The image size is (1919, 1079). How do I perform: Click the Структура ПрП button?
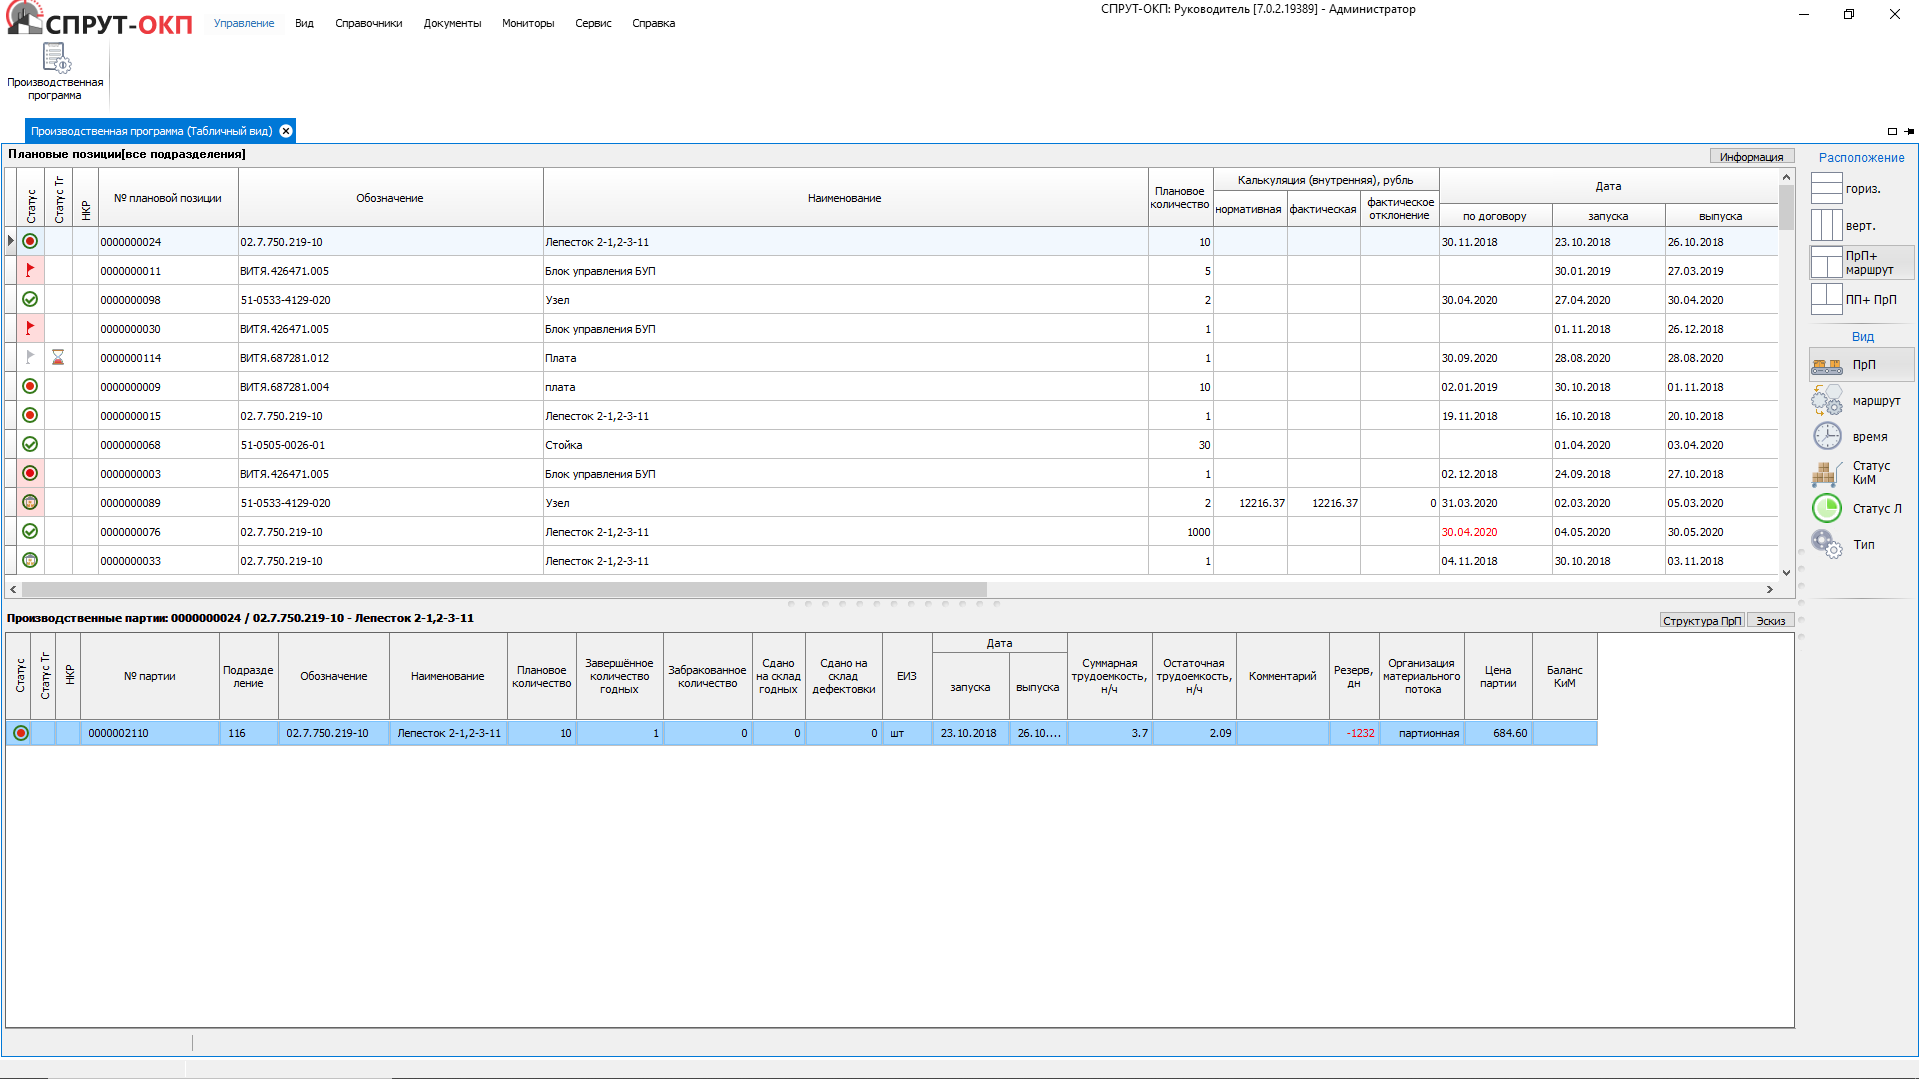(1701, 621)
